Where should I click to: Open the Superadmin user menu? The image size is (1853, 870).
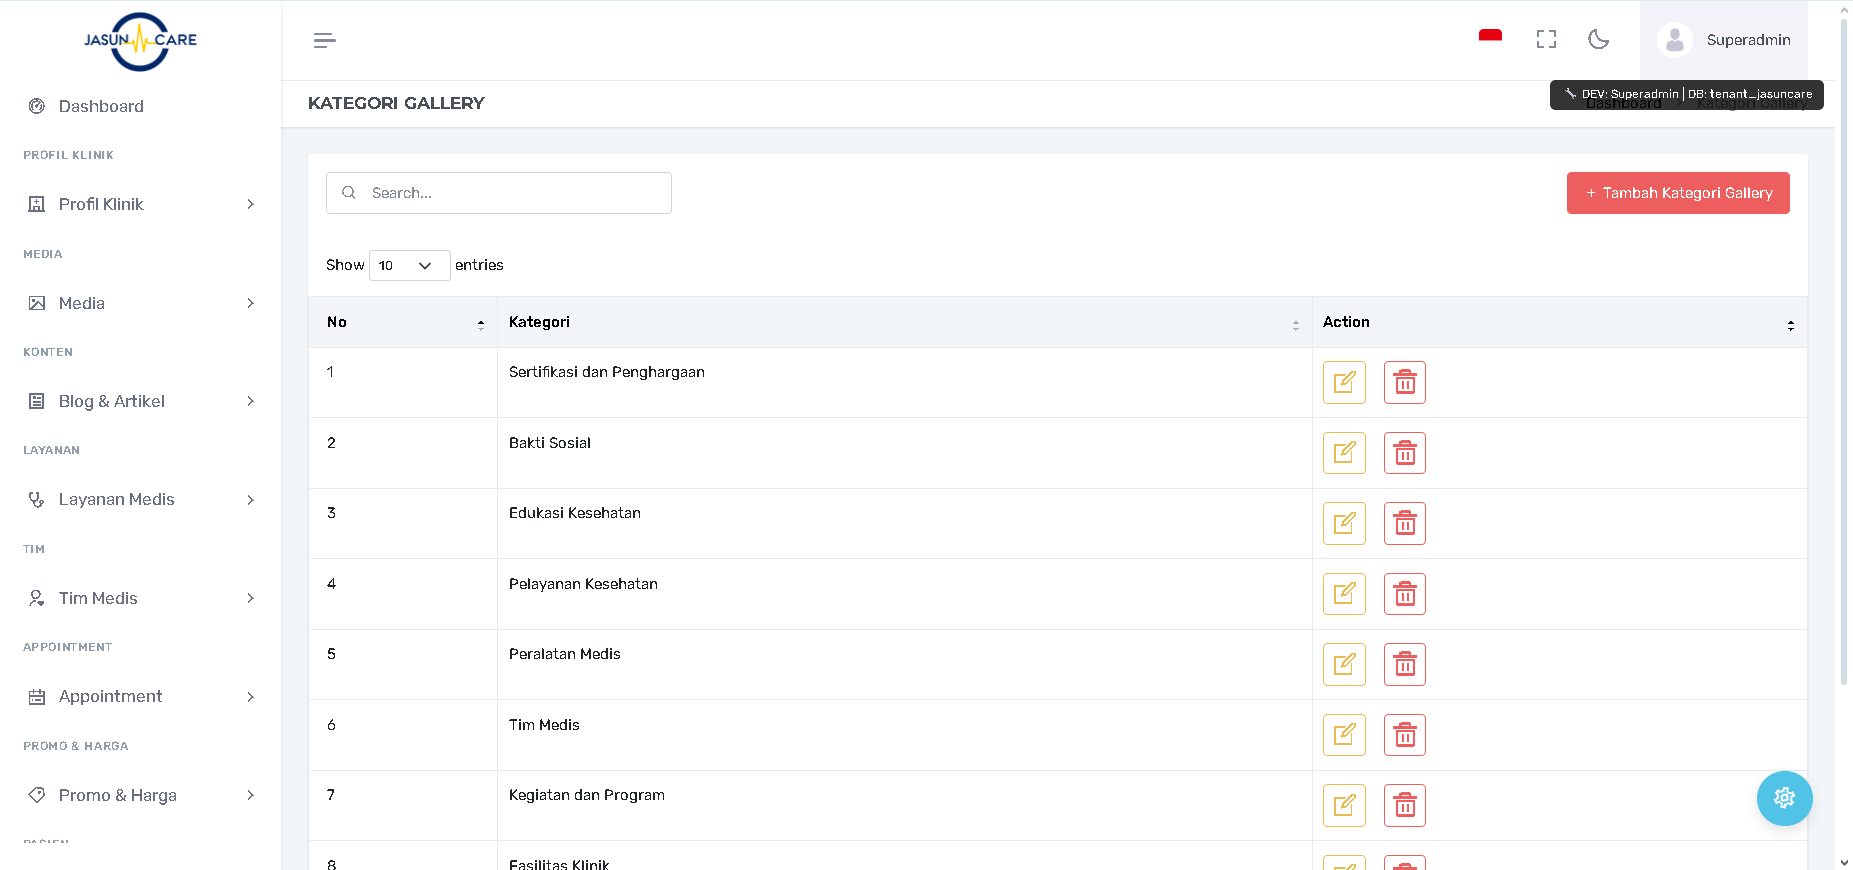[1724, 40]
